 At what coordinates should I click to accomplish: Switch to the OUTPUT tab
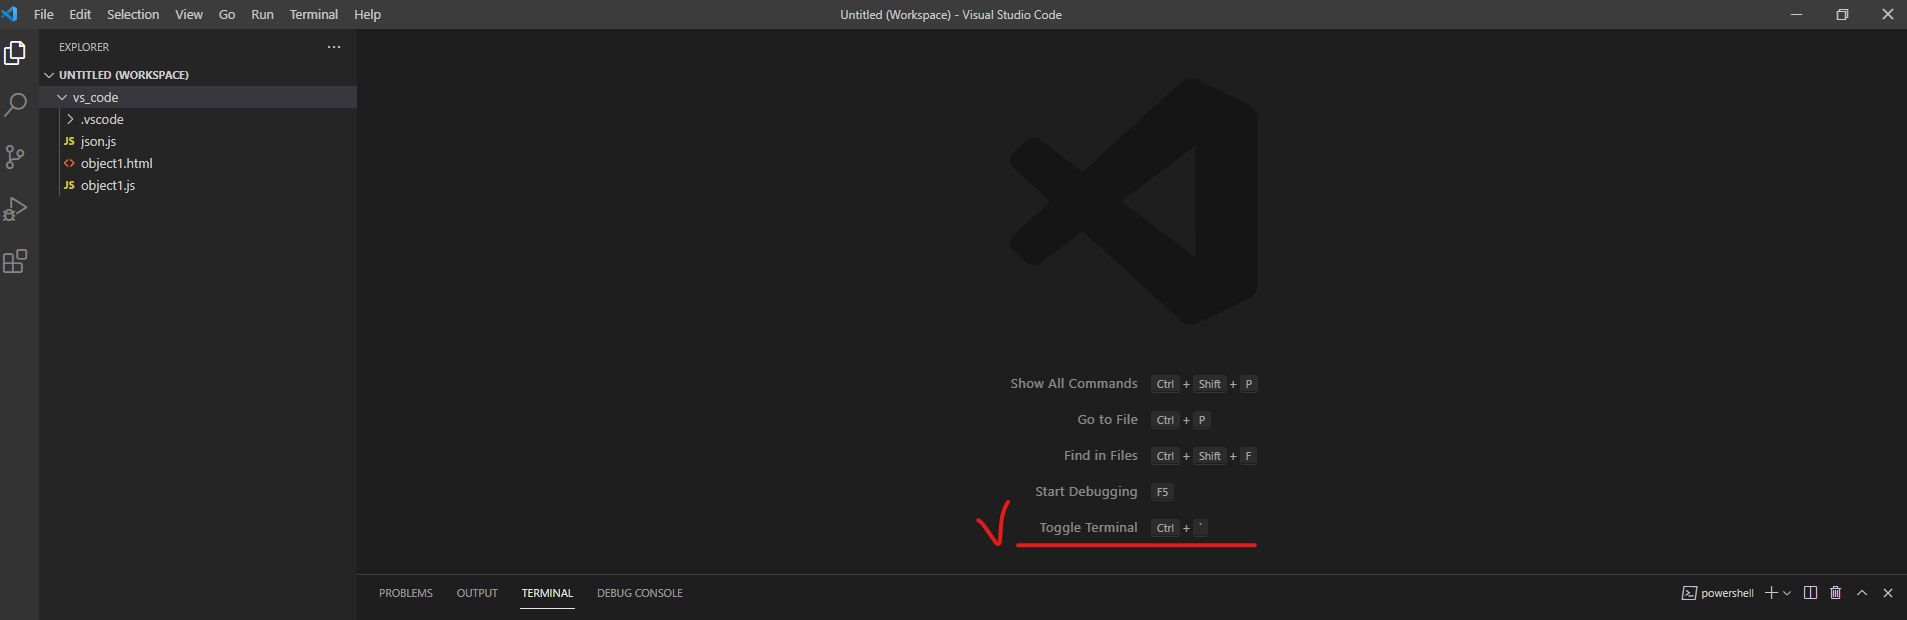pyautogui.click(x=477, y=593)
